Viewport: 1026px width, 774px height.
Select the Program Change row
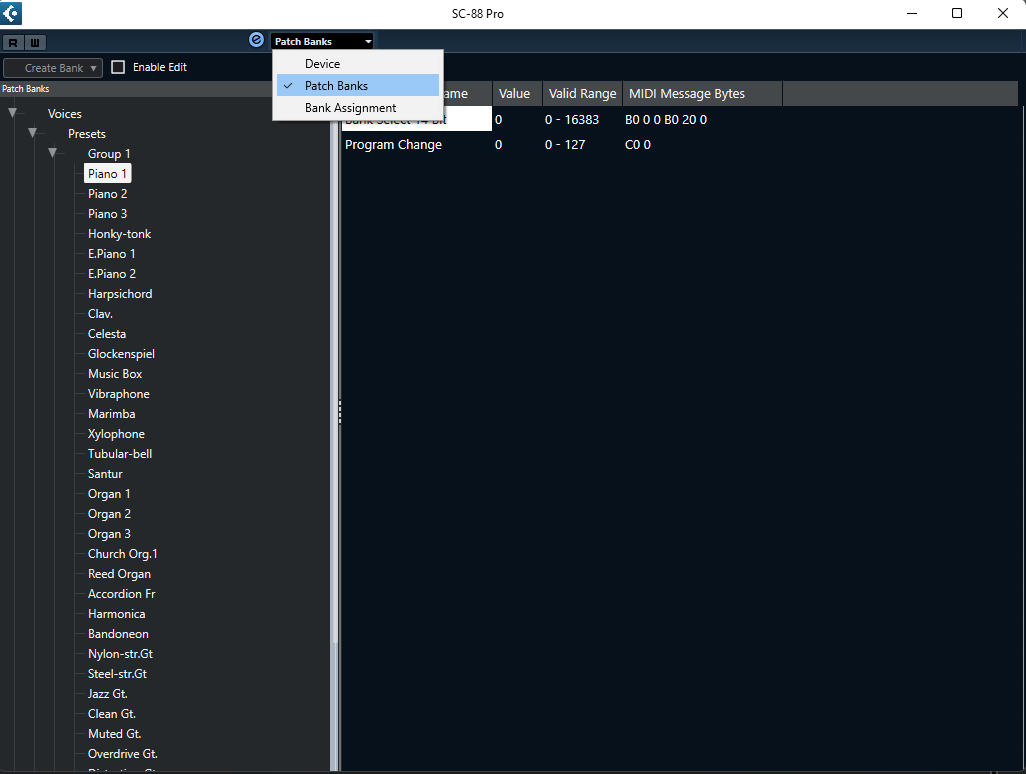[393, 145]
